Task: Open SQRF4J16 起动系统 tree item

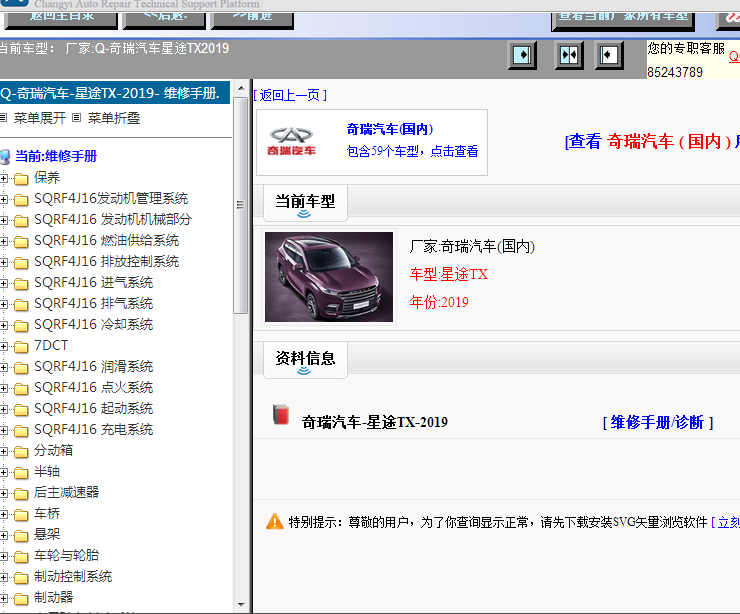Action: click(x=93, y=409)
